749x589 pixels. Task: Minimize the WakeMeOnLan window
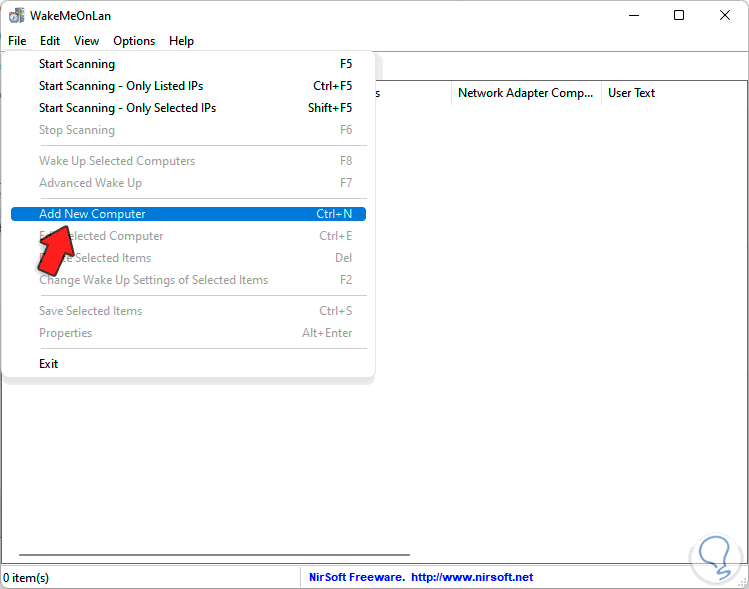coord(634,16)
